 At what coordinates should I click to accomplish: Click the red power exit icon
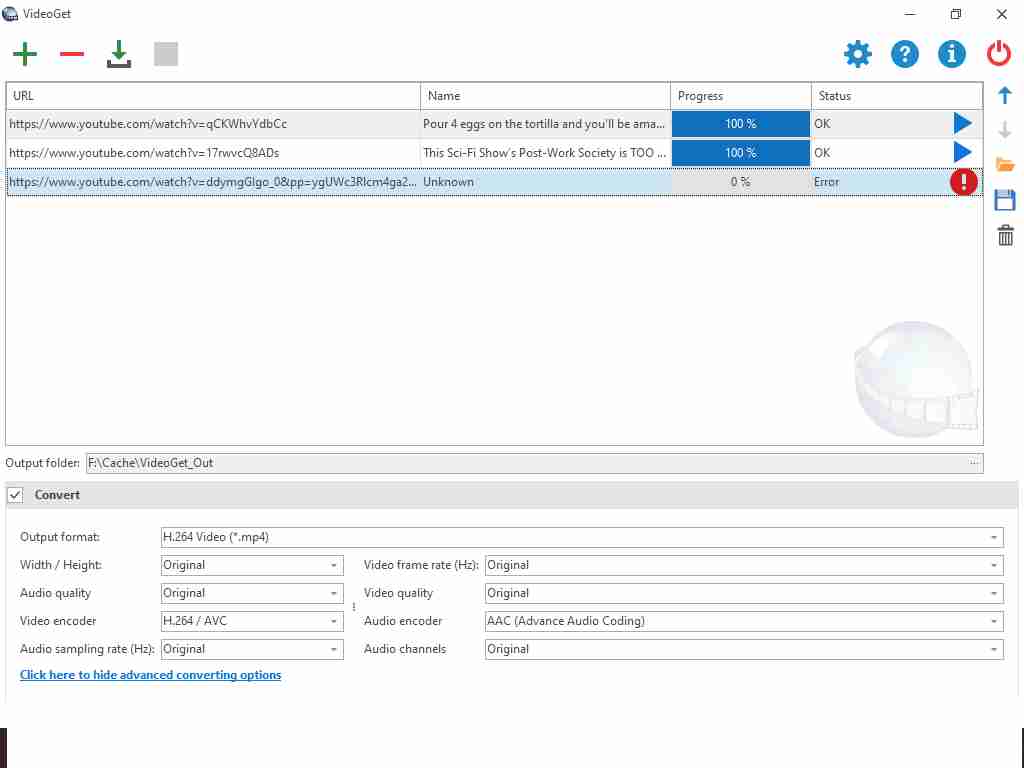coord(999,54)
